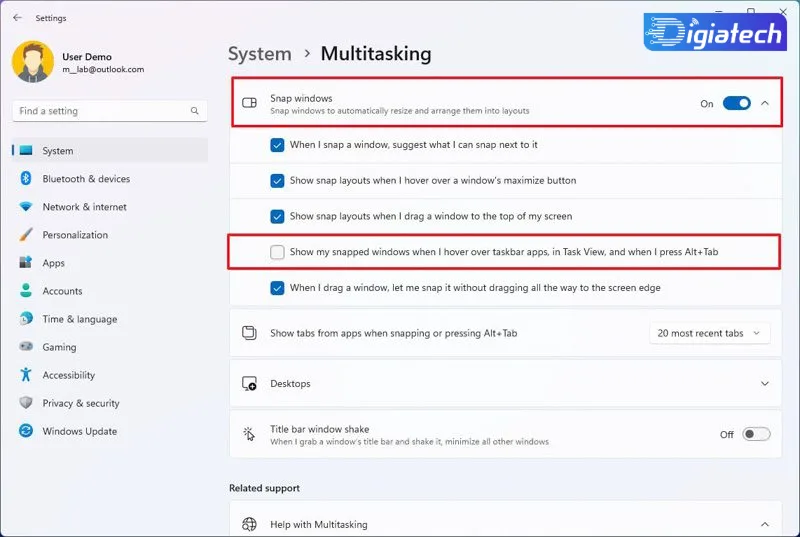Click the Help with Multitasking globe icon

coord(249,524)
